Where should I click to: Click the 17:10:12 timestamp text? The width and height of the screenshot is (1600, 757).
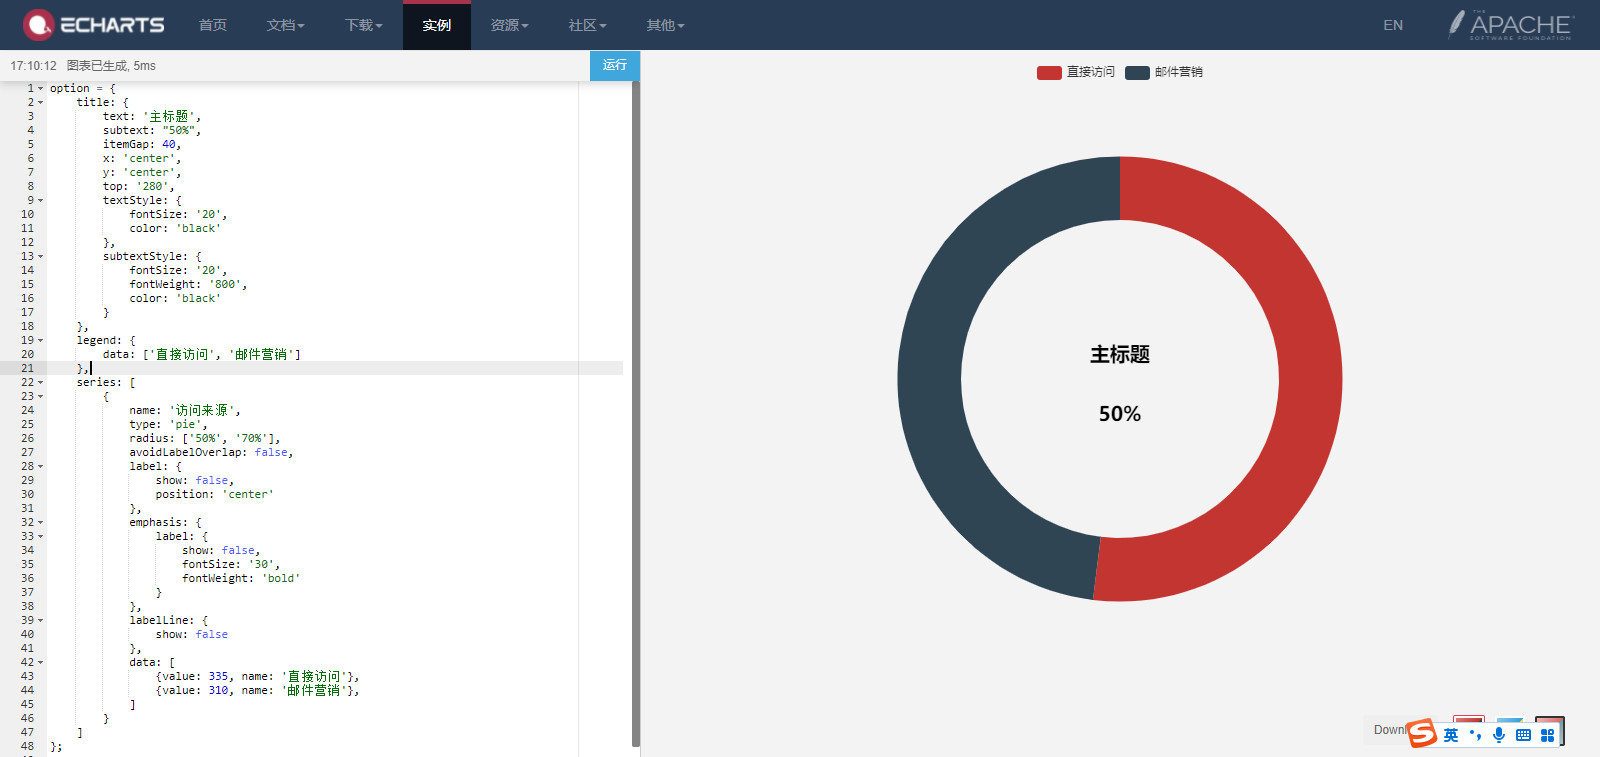coord(34,66)
